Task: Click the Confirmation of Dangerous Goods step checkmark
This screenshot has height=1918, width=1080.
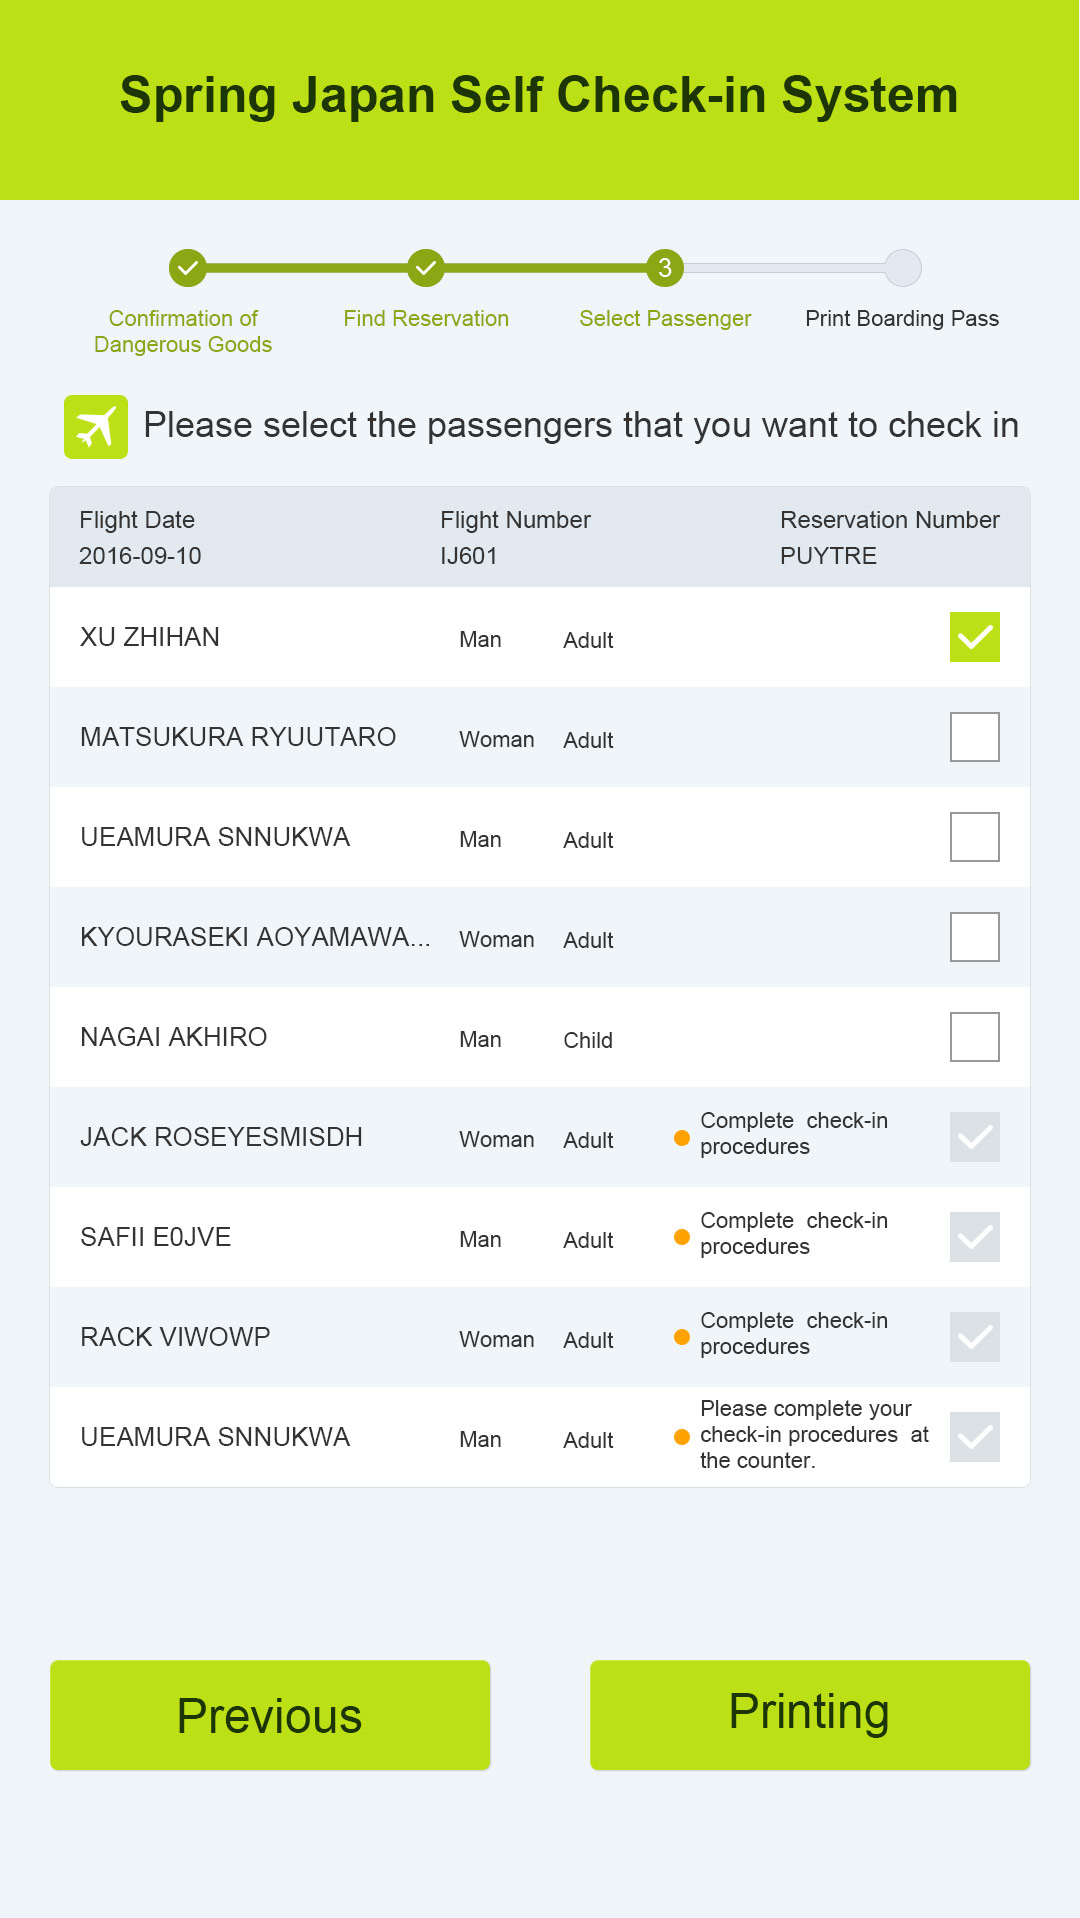Action: [187, 268]
